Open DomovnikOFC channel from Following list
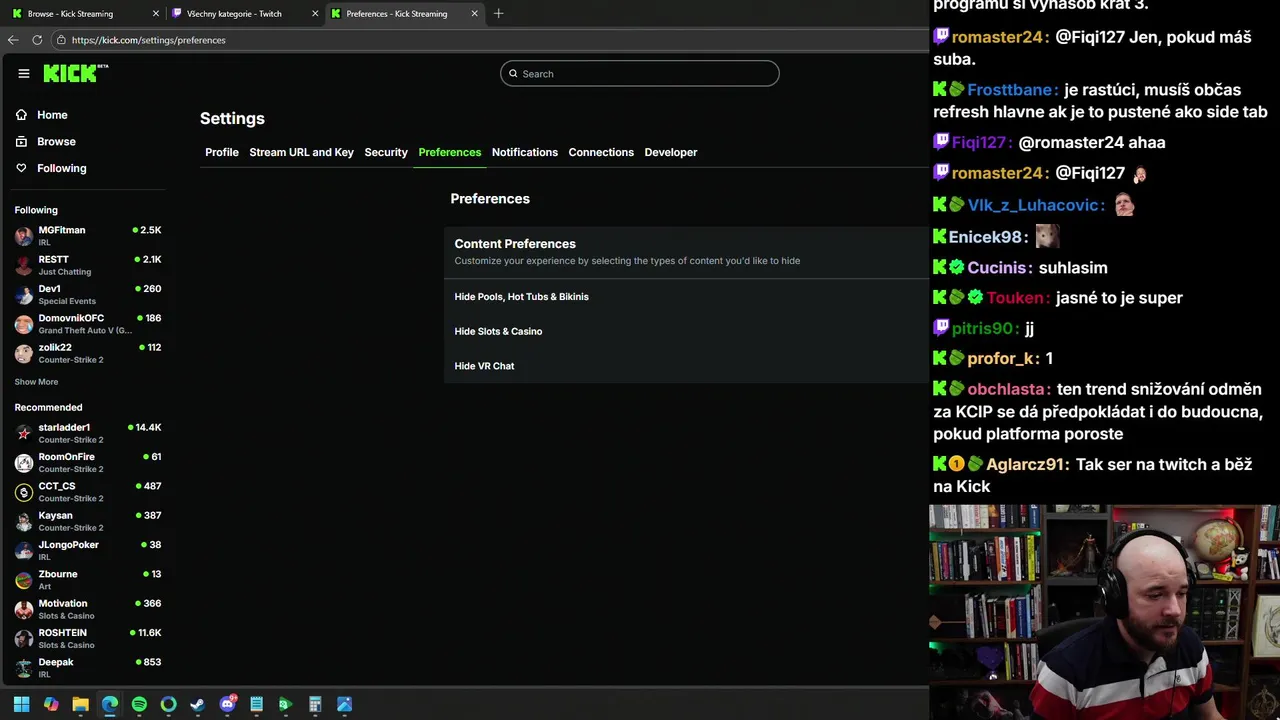The width and height of the screenshot is (1280, 720). tap(88, 324)
